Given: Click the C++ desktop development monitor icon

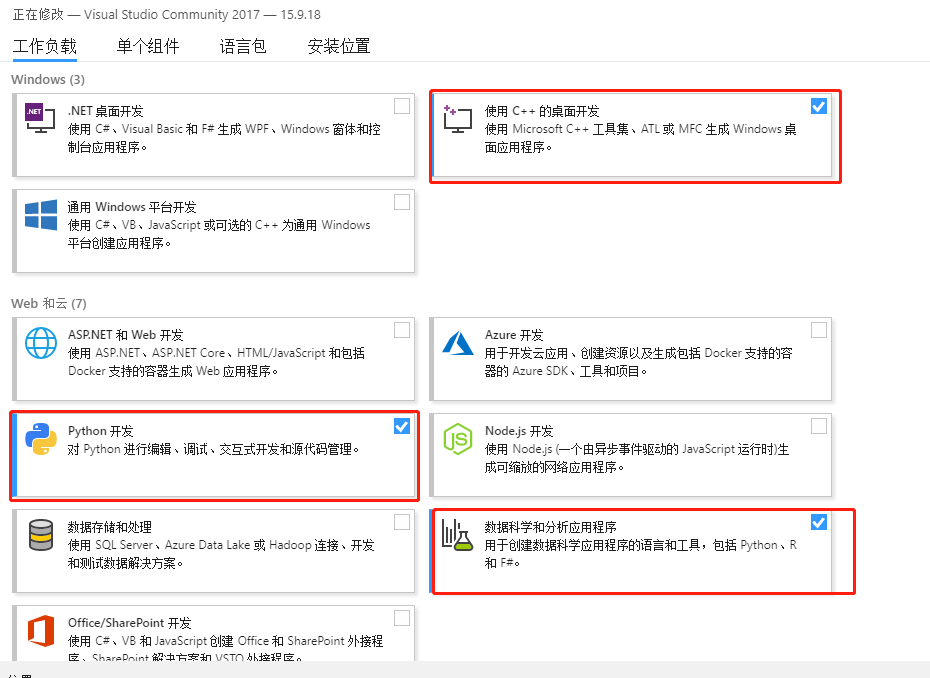Looking at the screenshot, I should pos(457,119).
